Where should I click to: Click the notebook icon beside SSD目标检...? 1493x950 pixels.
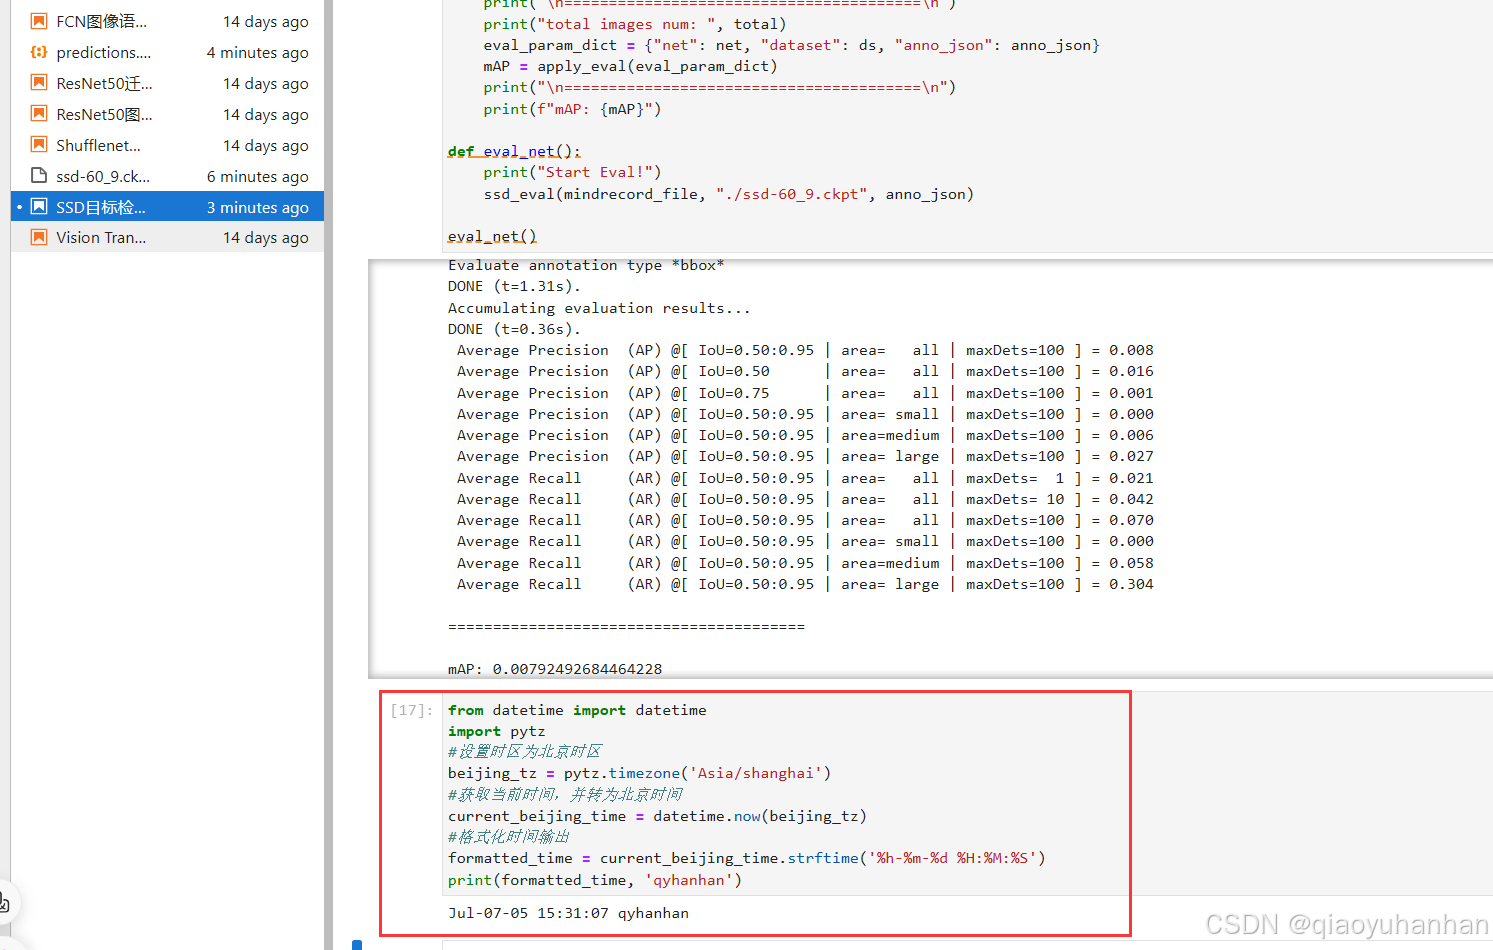(x=39, y=207)
